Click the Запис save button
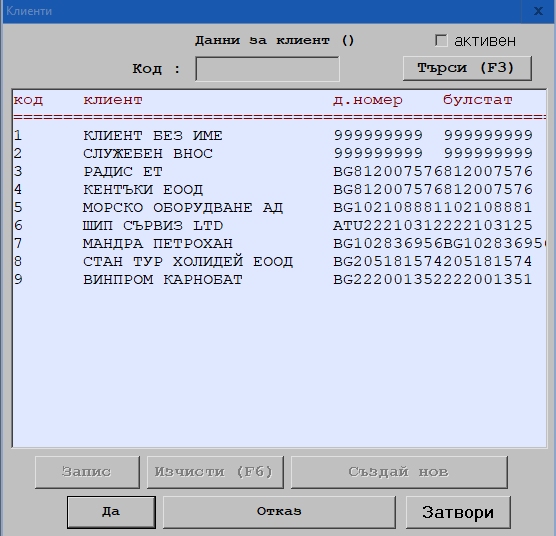556x536 pixels. [x=87, y=472]
